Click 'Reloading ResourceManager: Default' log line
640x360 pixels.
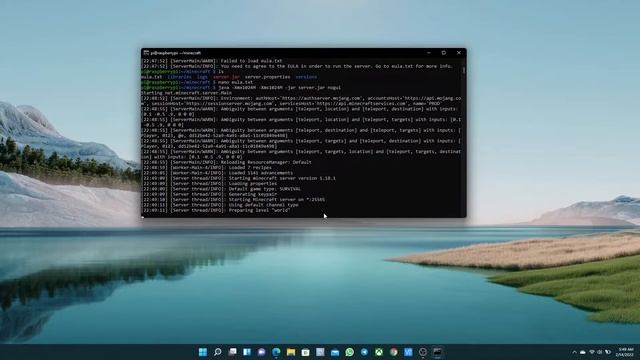point(227,162)
